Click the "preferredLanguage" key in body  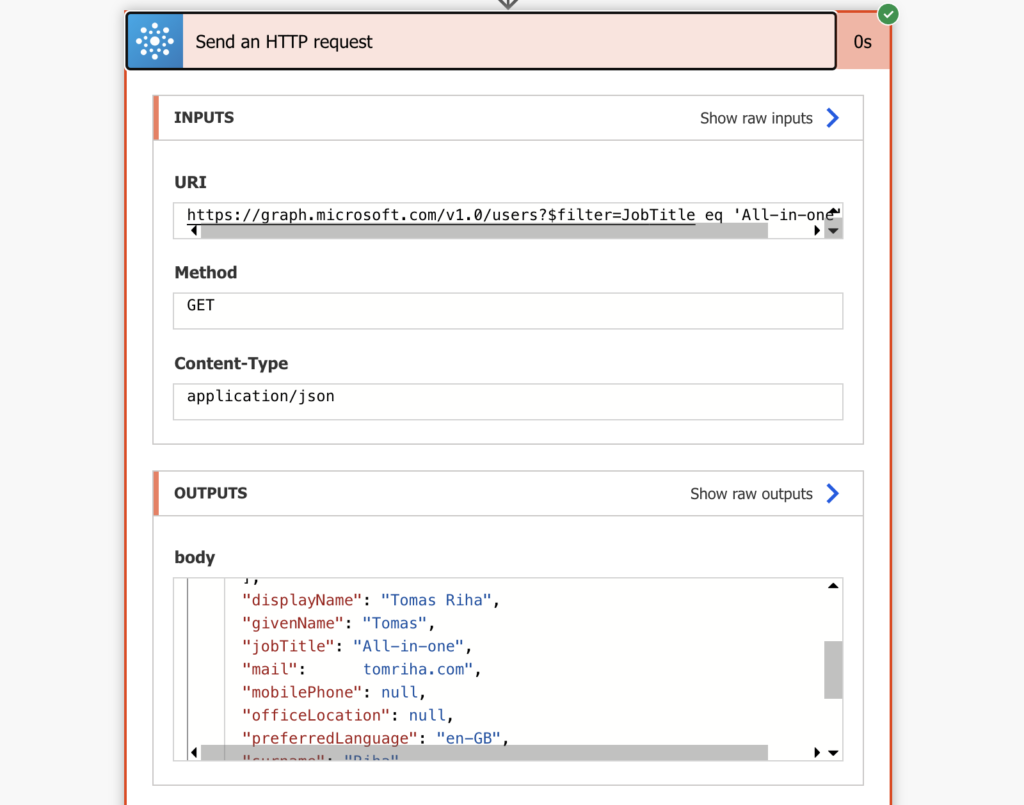[x=329, y=738]
